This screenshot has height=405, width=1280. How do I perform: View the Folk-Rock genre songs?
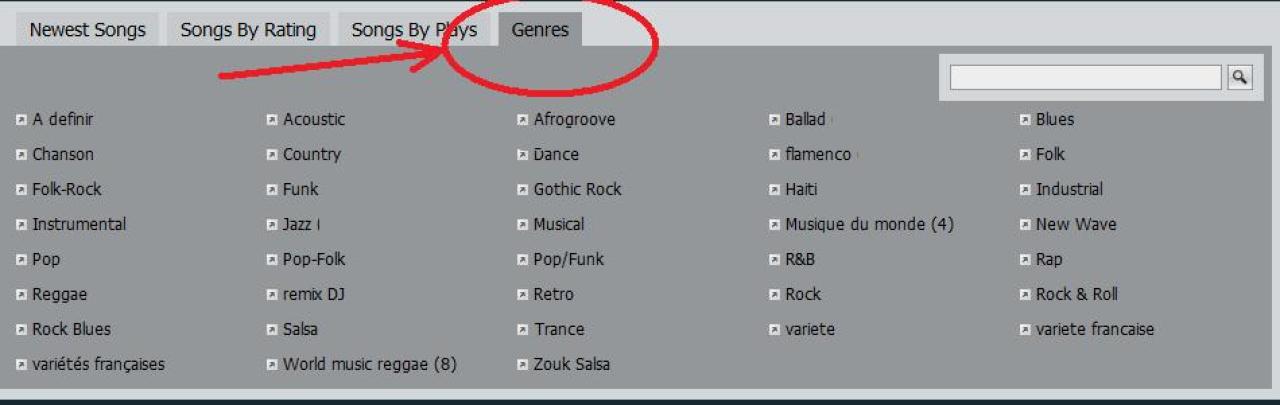(x=67, y=190)
